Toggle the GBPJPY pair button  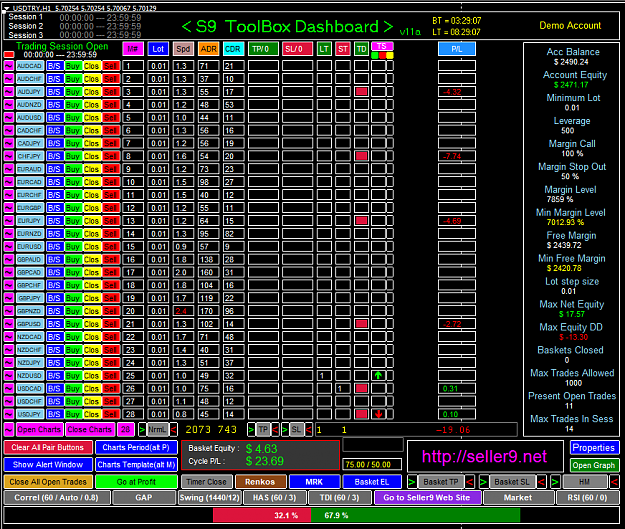pos(30,298)
